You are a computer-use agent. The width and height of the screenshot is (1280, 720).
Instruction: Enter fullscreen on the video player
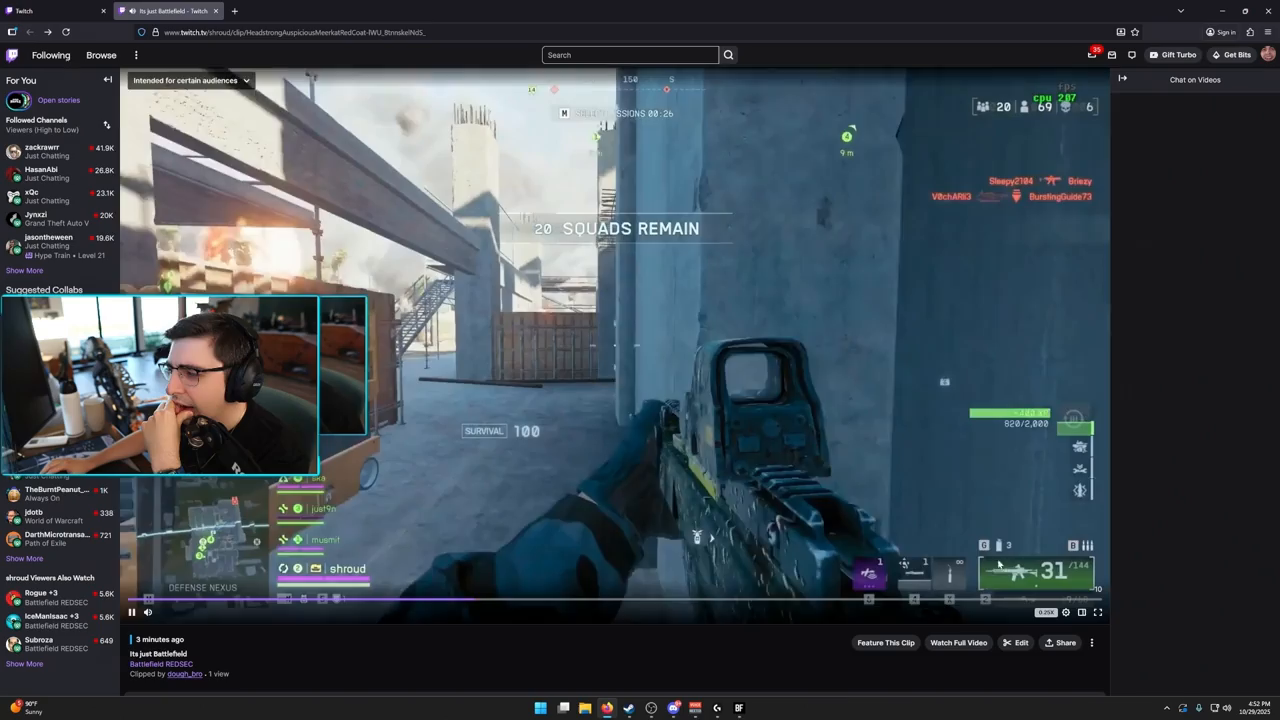point(1097,613)
